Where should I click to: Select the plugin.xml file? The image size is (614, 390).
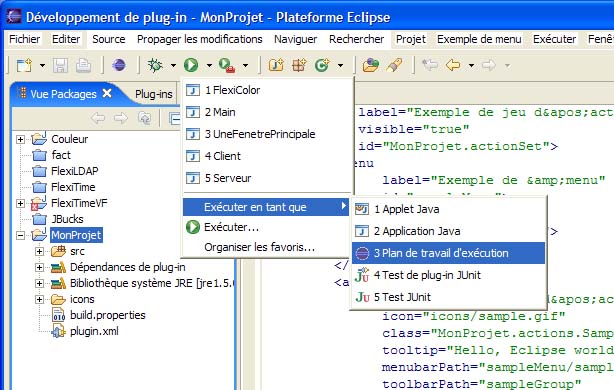pos(94,331)
